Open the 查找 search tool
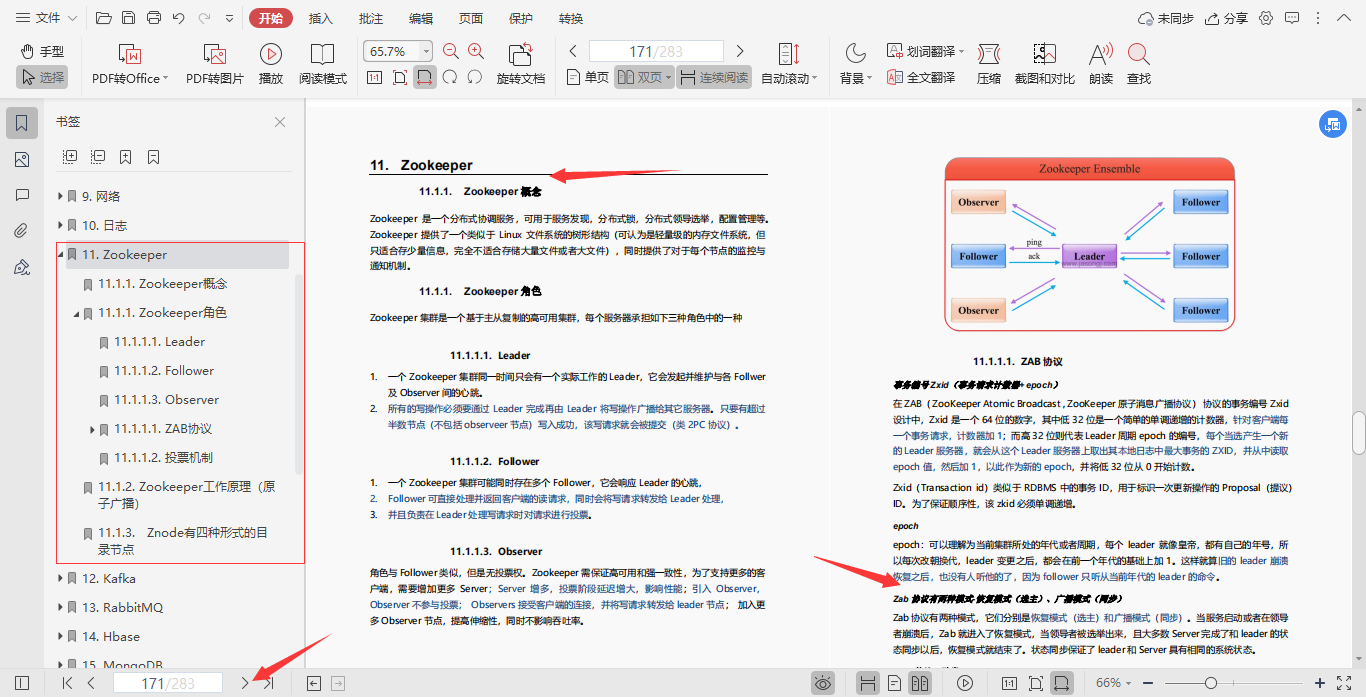The image size is (1366, 697). 1140,62
